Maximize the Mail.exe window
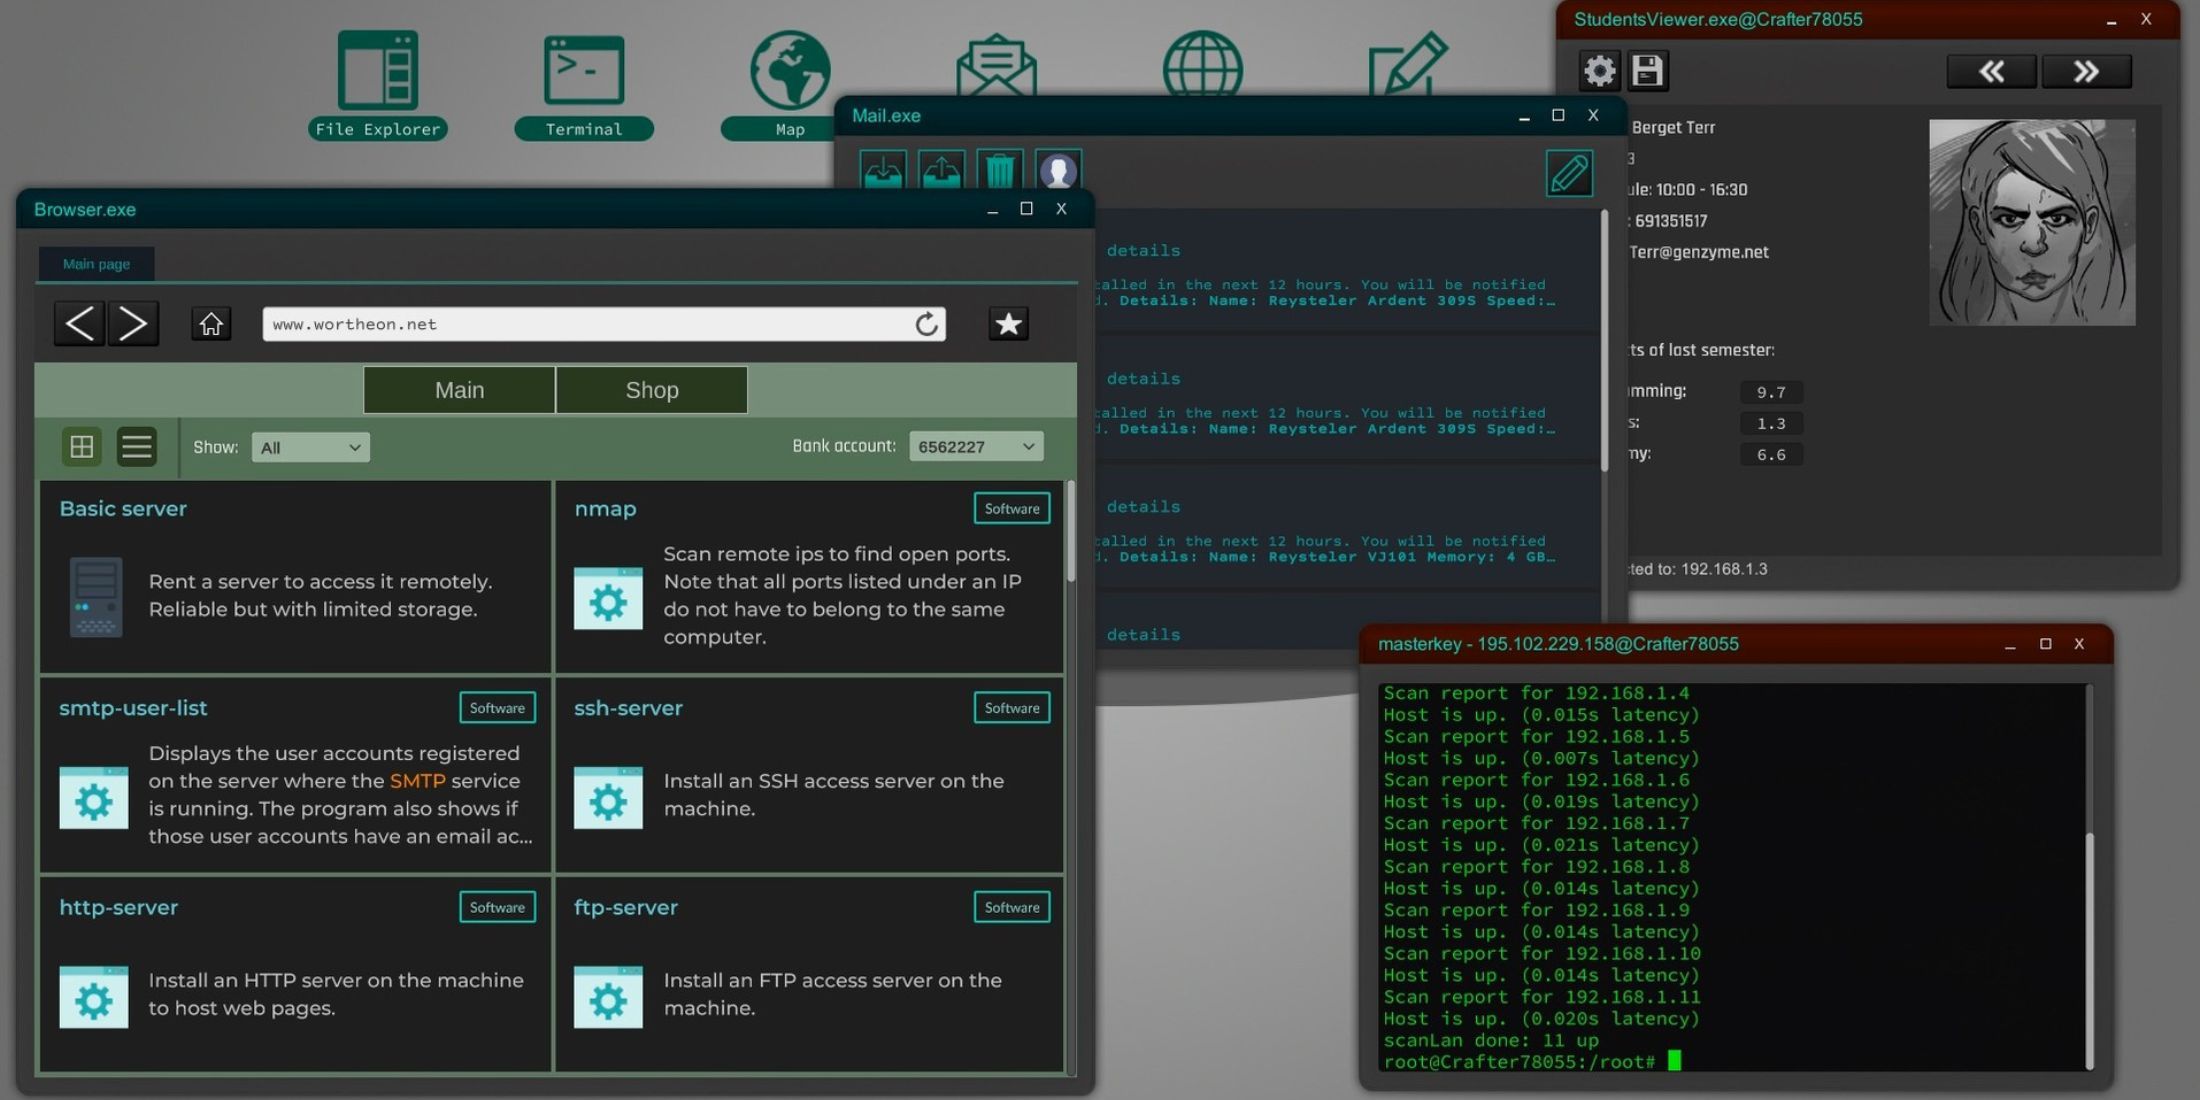 coord(1558,115)
